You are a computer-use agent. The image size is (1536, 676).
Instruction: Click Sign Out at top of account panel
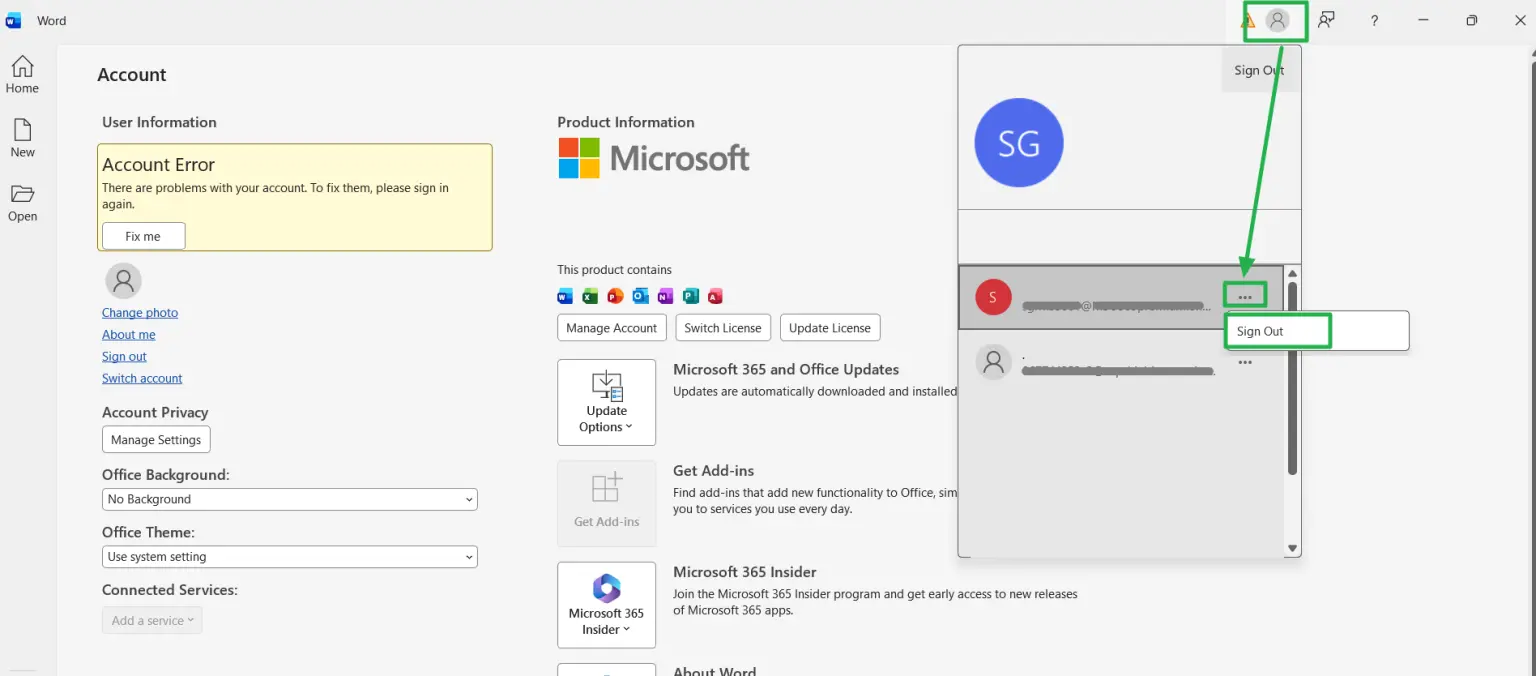[x=1259, y=70]
